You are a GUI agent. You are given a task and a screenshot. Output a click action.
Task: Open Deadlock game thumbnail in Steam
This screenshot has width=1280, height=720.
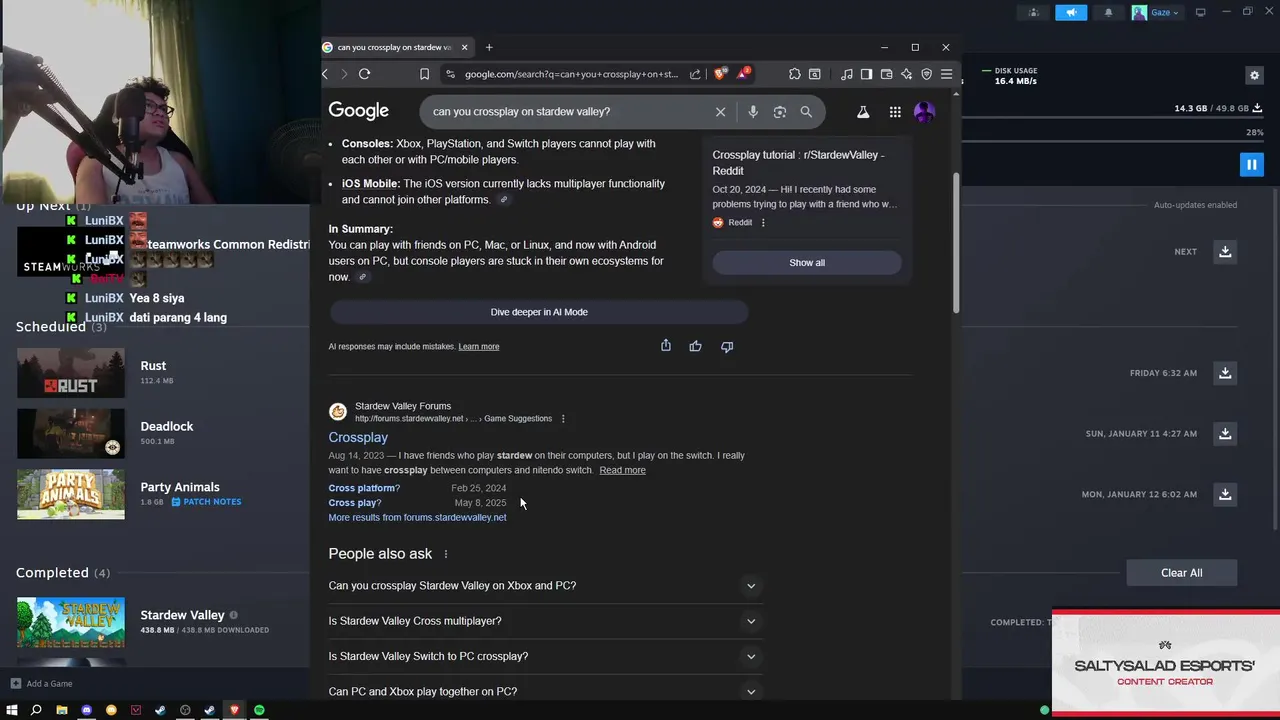pyautogui.click(x=71, y=434)
